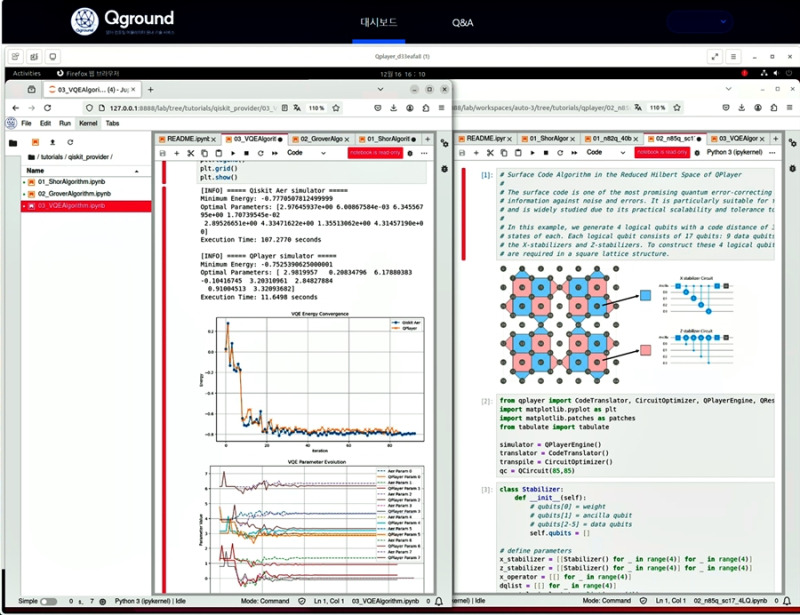Click the cut scissors icon in right notebook toolbar
800x615 pixels.
490,153
